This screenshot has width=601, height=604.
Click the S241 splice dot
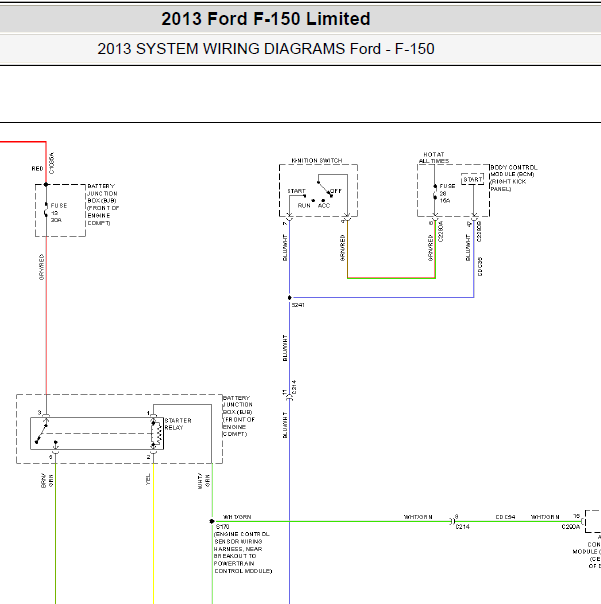click(x=290, y=297)
